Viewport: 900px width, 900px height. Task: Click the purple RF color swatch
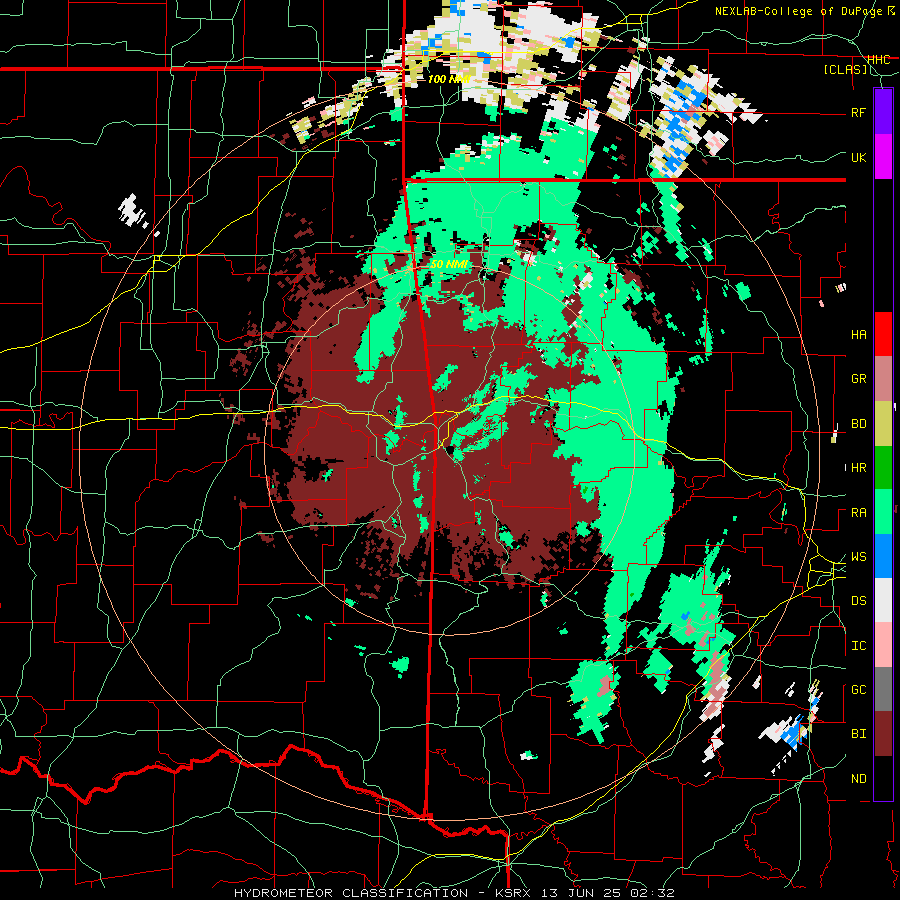(x=883, y=112)
